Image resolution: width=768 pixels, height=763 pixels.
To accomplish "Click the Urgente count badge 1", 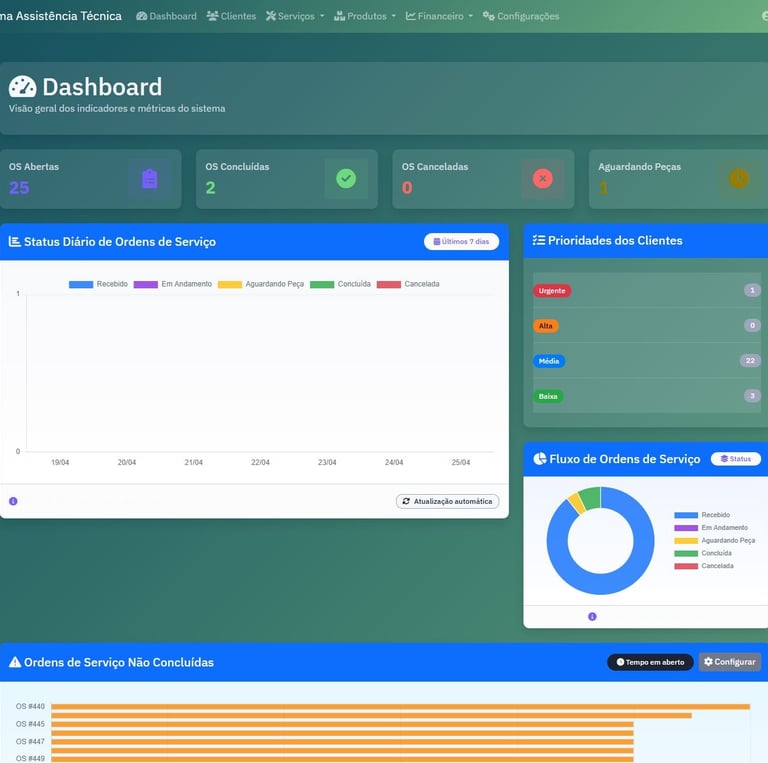I will tap(752, 290).
